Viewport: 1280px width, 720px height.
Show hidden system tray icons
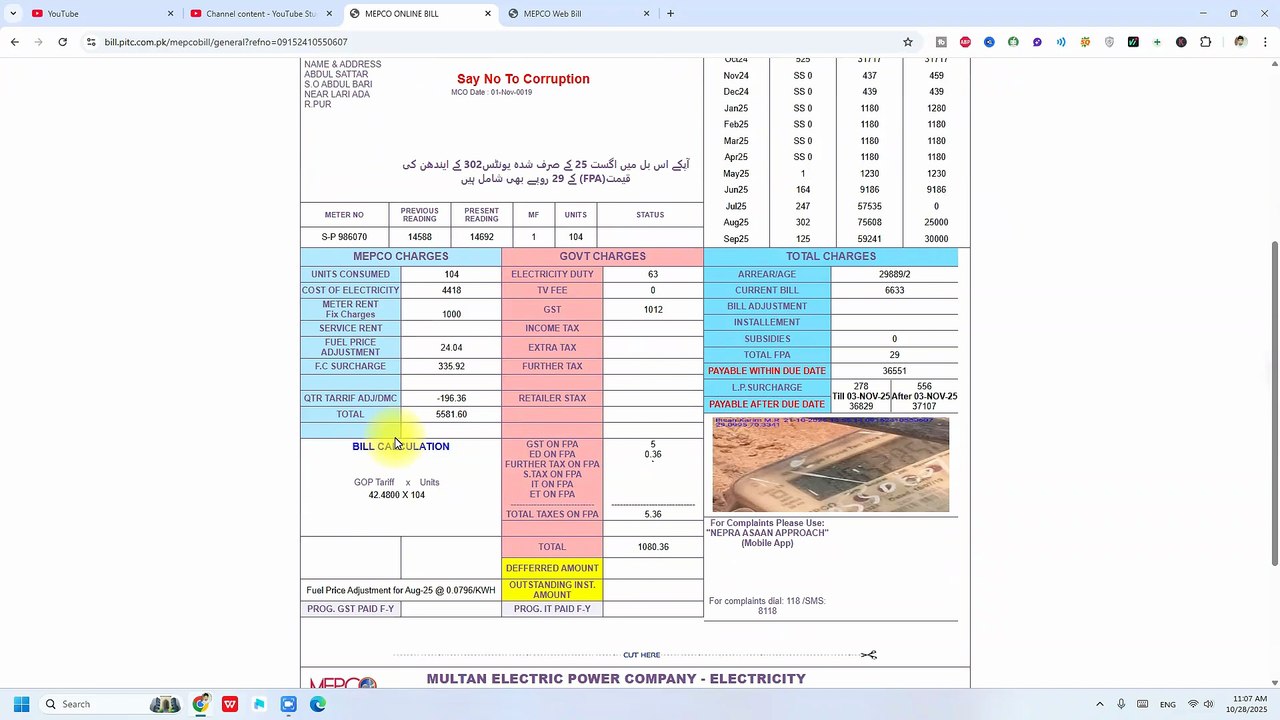tap(1100, 704)
